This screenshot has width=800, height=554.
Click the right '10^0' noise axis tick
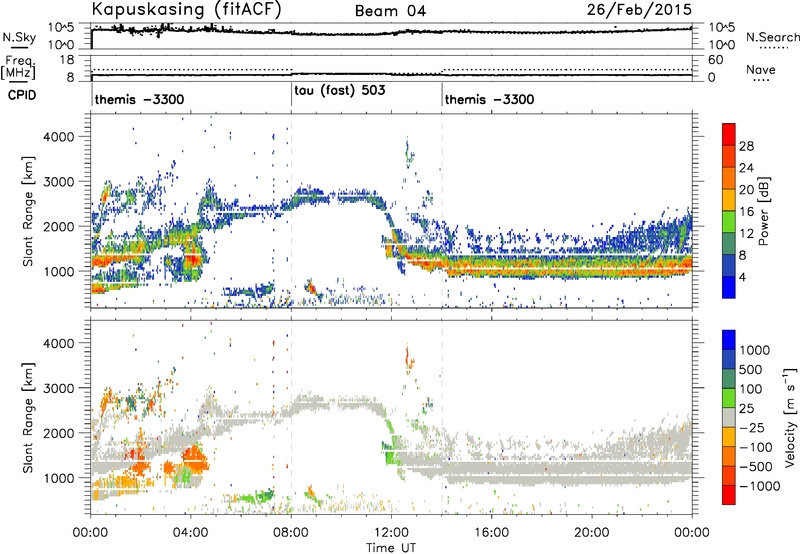(x=721, y=45)
